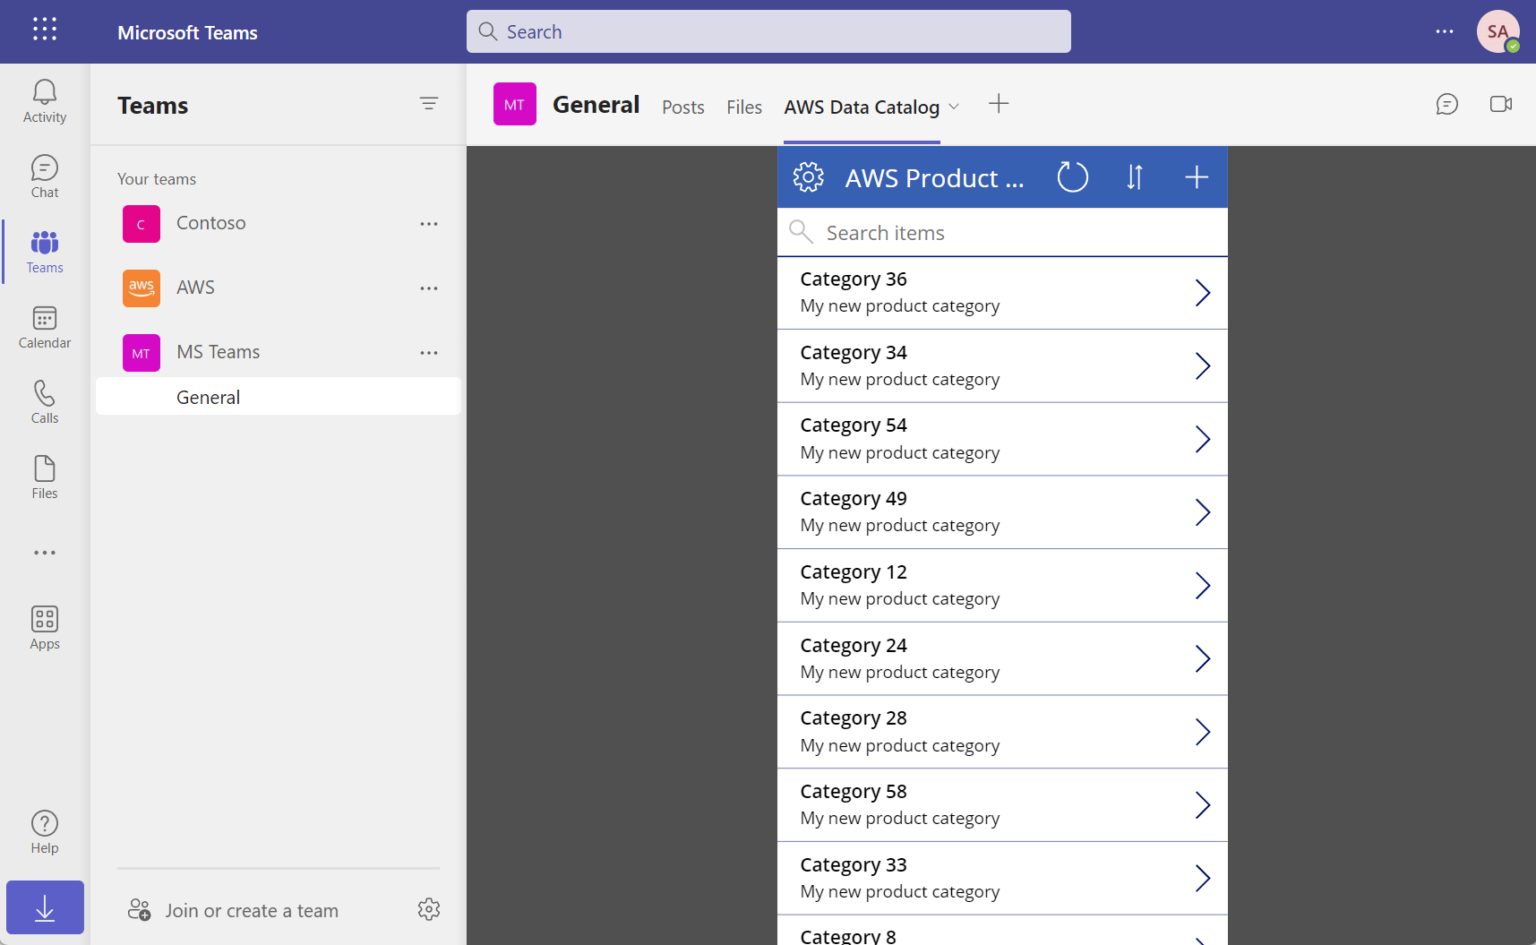
Task: Open Category 49 details chevron
Action: tap(1203, 512)
